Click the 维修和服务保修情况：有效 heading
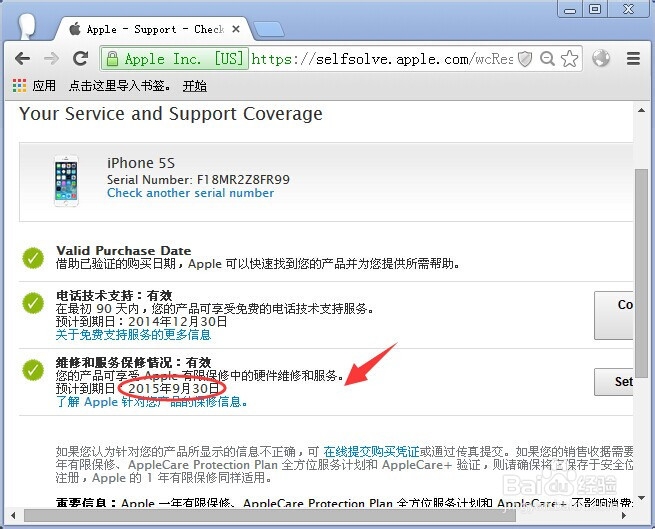Screen dimensions: 655x529 point(133,363)
